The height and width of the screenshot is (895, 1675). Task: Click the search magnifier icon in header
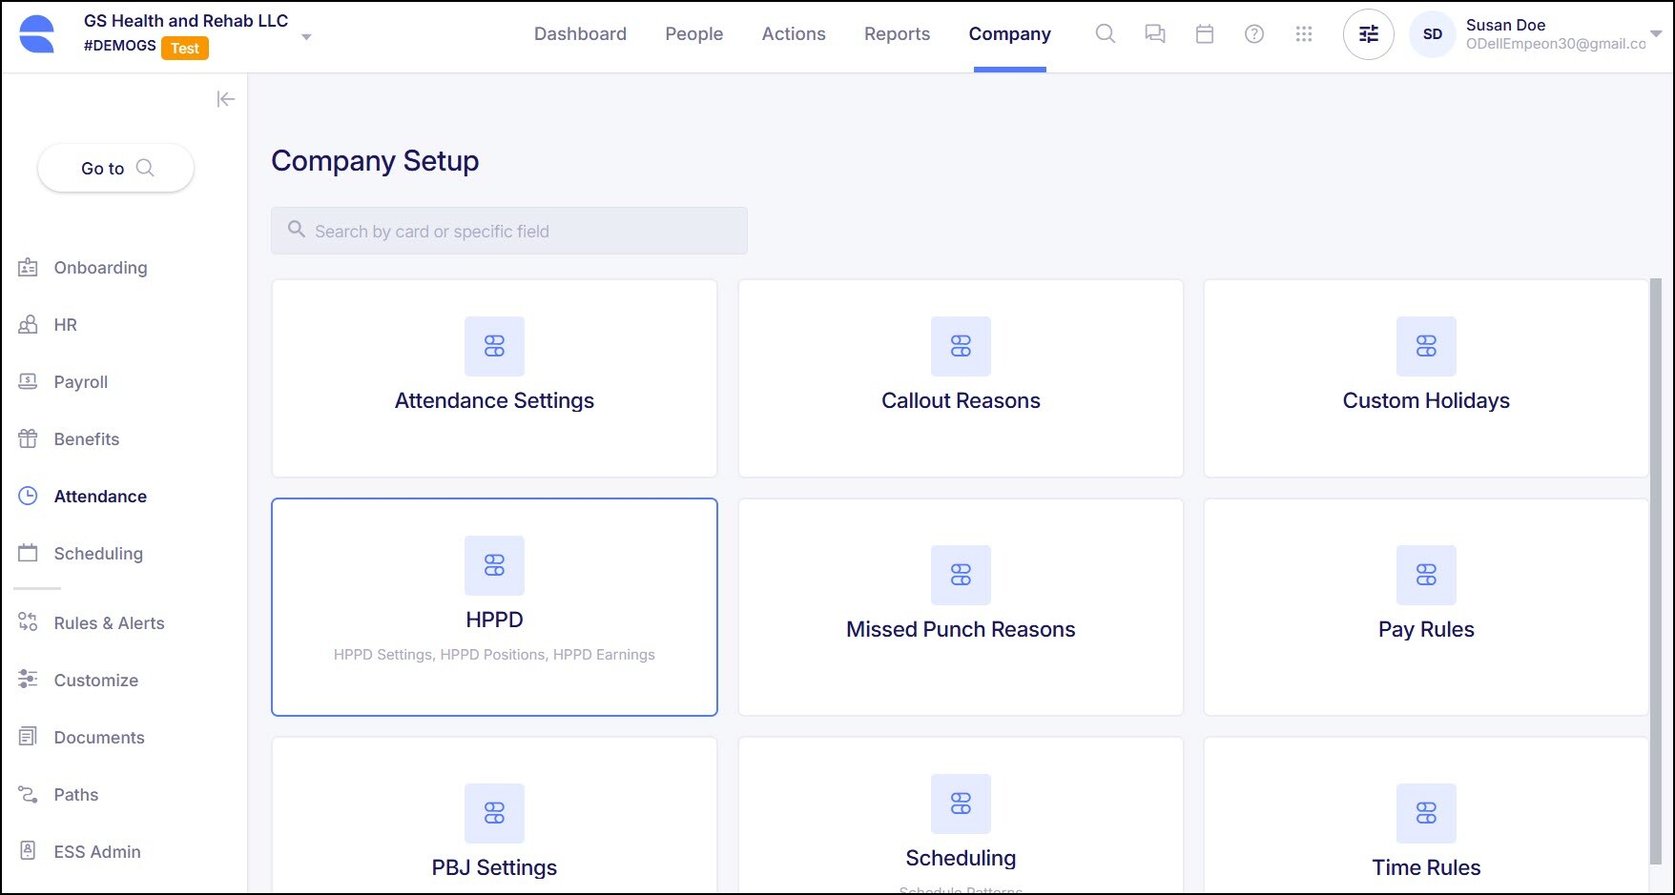[x=1105, y=34]
